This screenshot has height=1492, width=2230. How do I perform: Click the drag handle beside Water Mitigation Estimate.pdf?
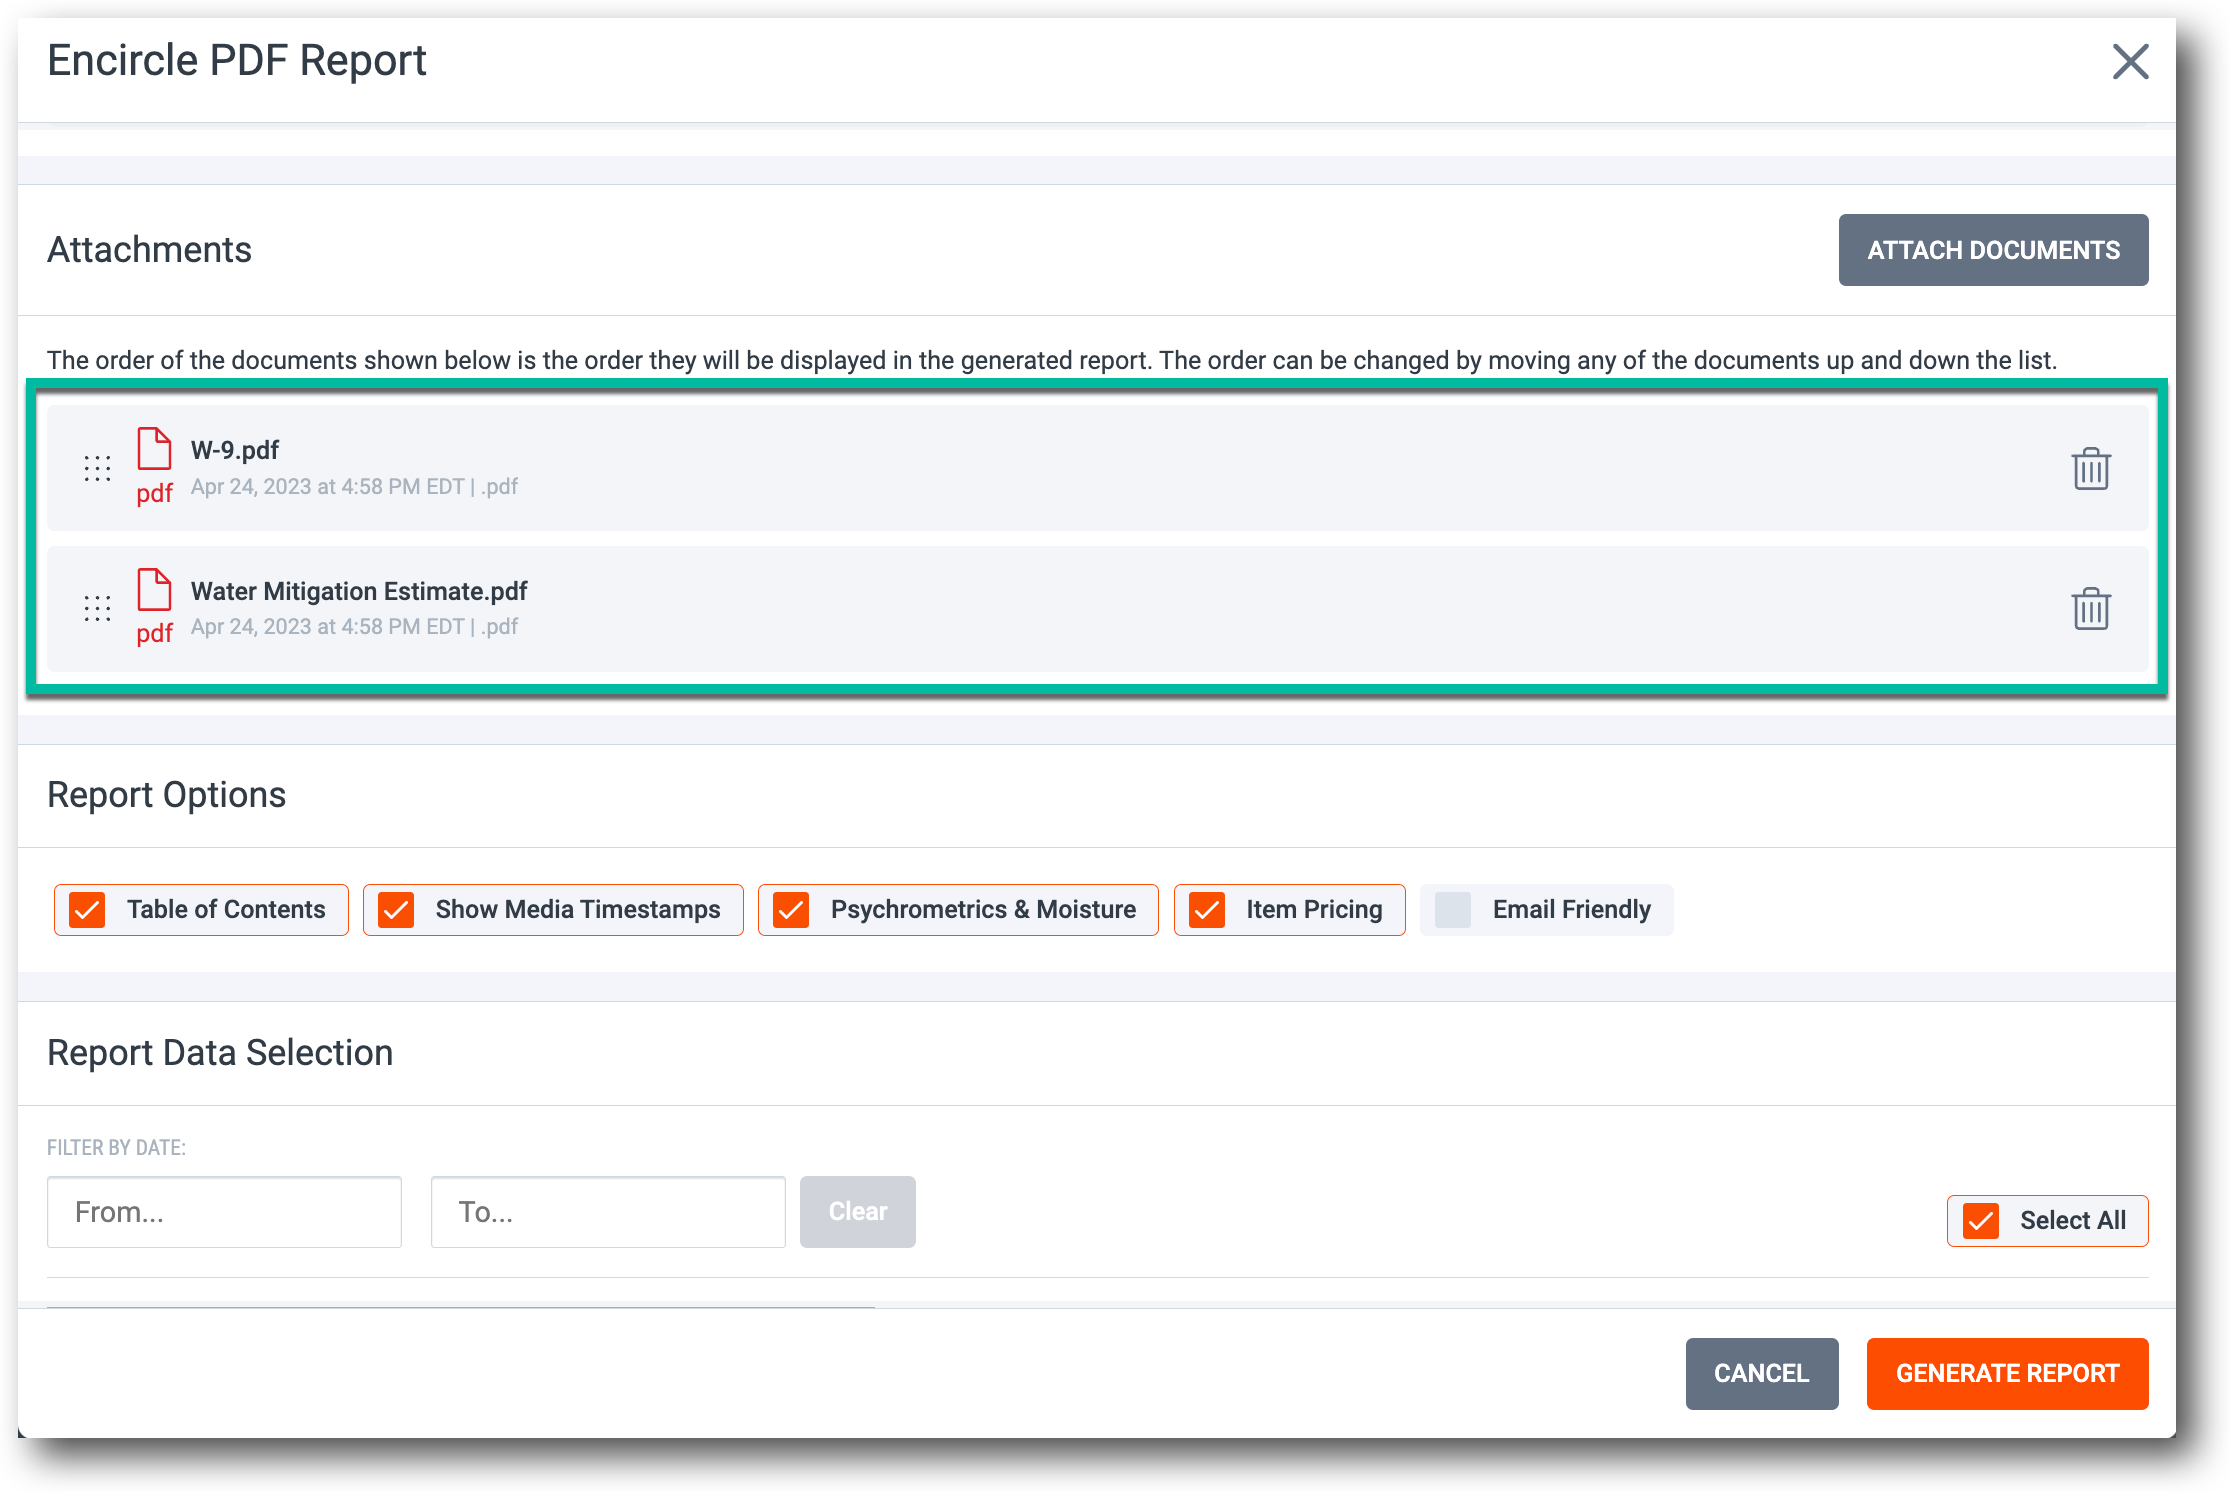coord(97,608)
